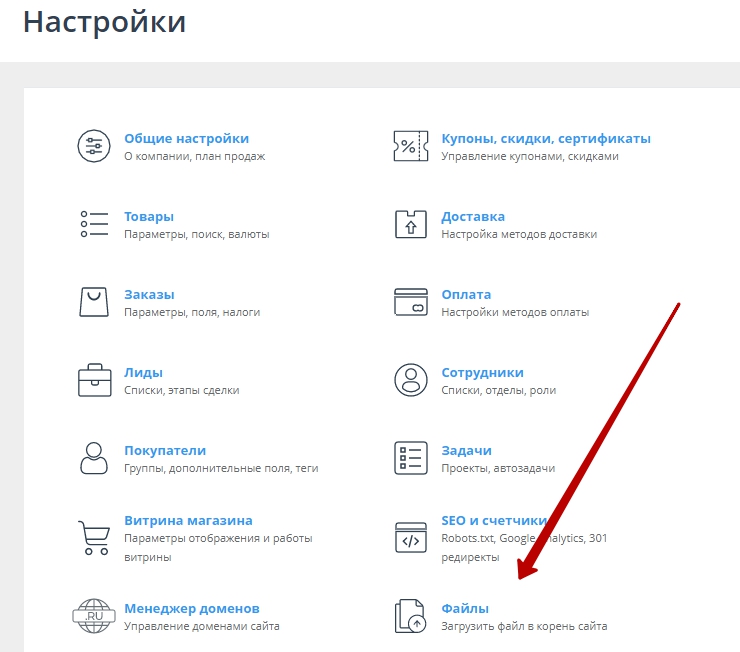
Task: Click the briefcase icon next to Лиды
Action: 93,380
